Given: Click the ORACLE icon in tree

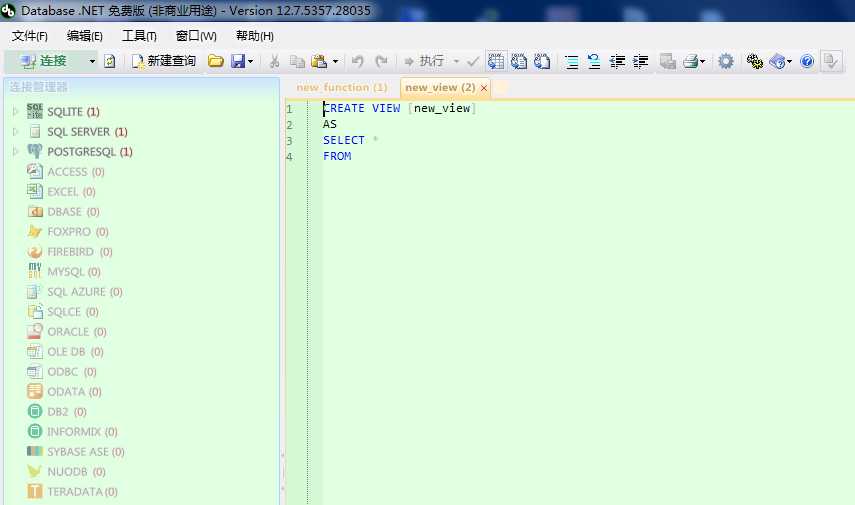Looking at the screenshot, I should coord(35,331).
